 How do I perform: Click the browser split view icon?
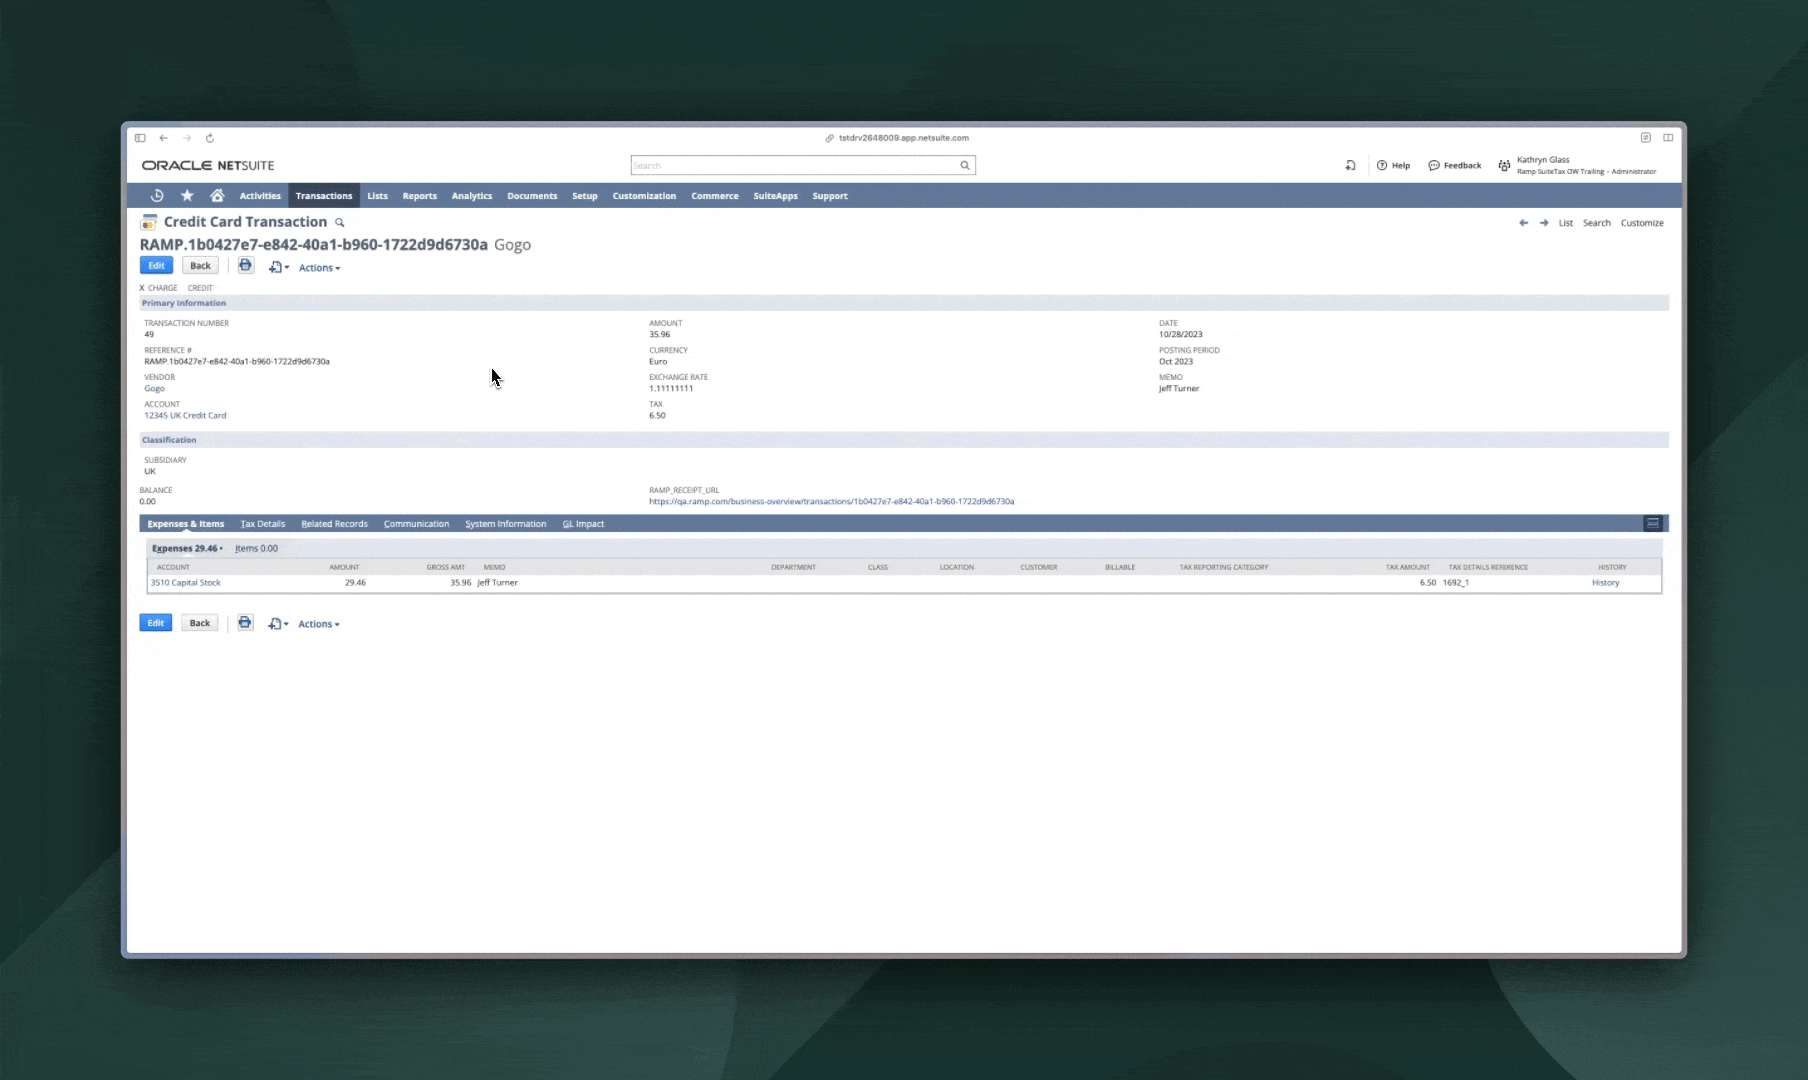point(1668,138)
